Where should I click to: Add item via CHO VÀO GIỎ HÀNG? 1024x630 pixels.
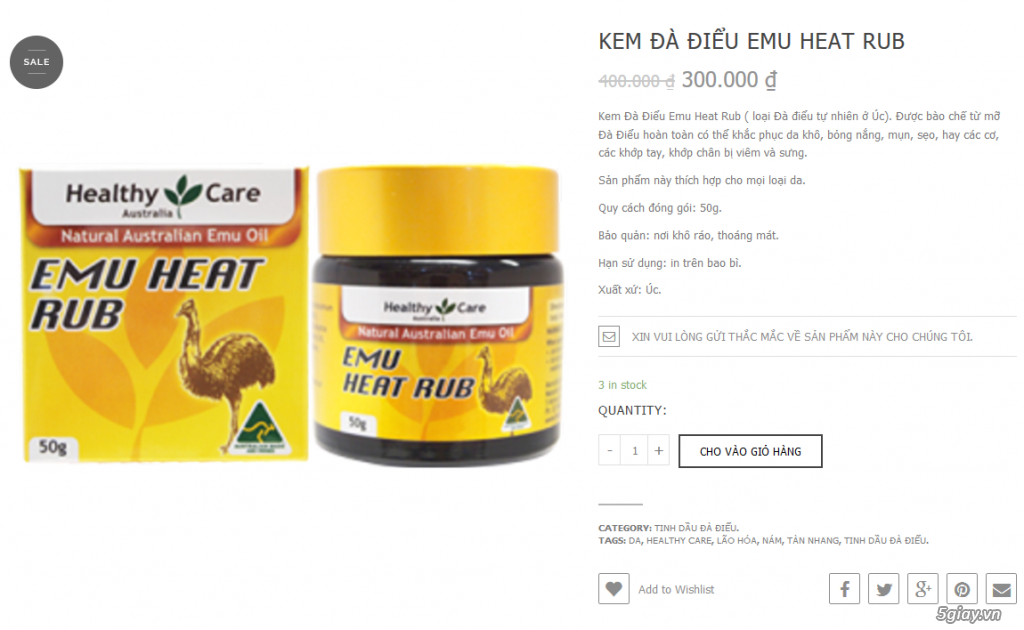tap(750, 451)
